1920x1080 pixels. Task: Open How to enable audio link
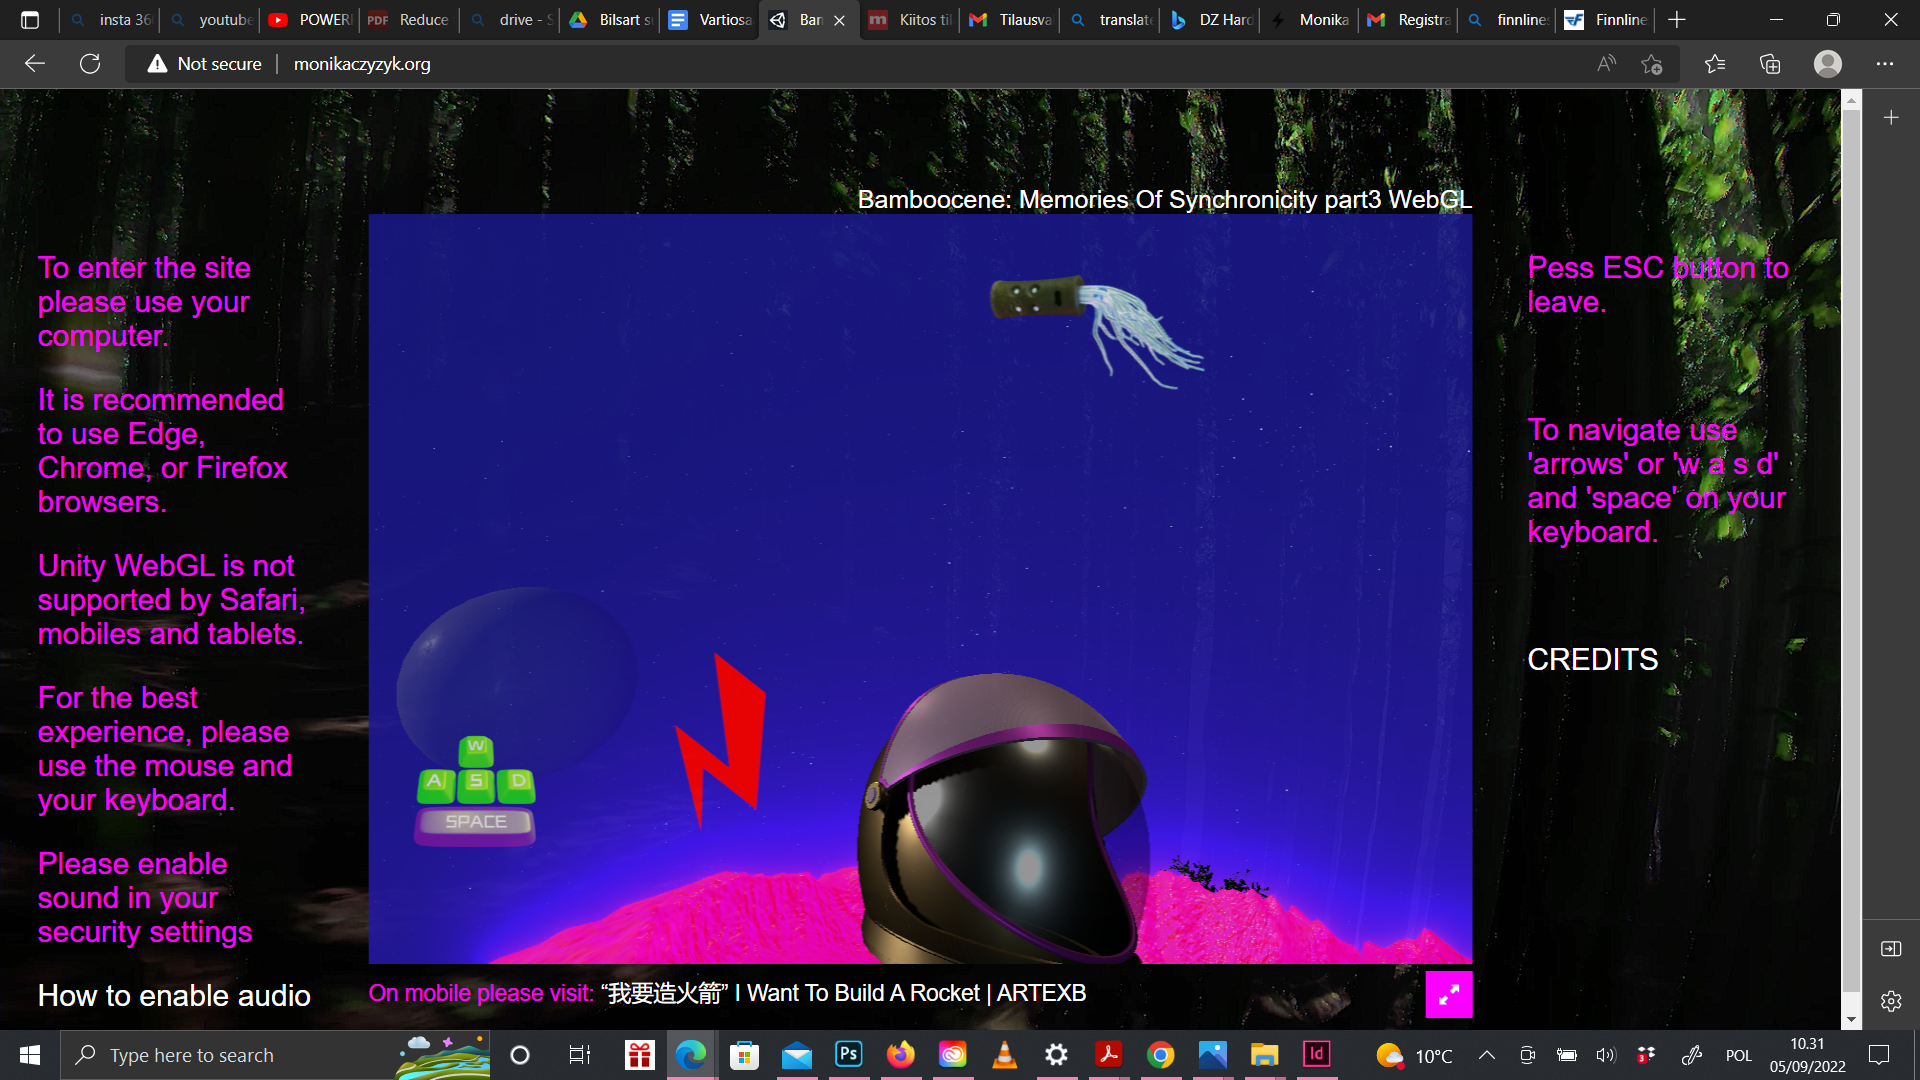[174, 996]
